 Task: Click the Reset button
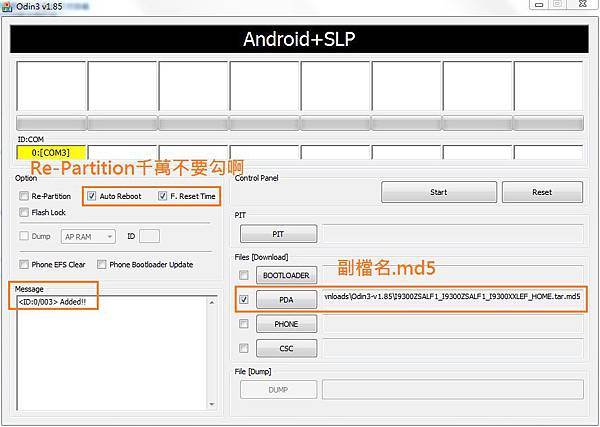point(542,192)
